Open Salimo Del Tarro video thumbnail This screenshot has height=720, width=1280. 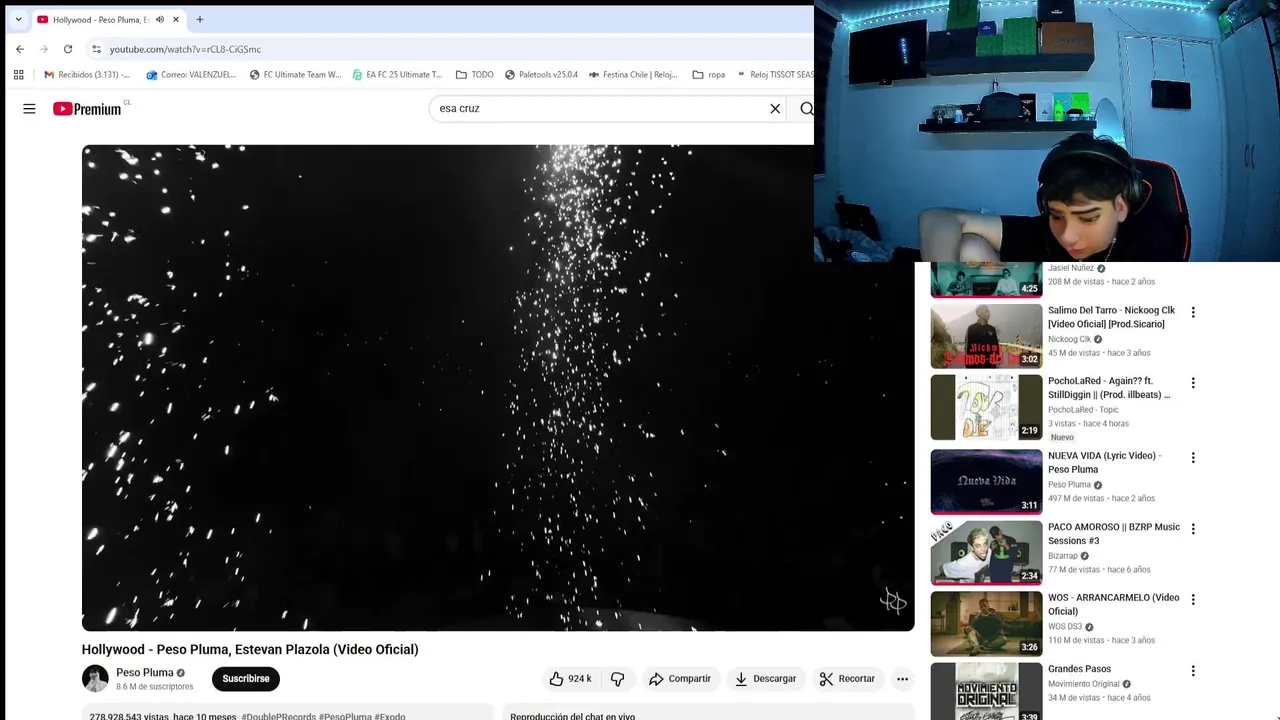click(986, 336)
